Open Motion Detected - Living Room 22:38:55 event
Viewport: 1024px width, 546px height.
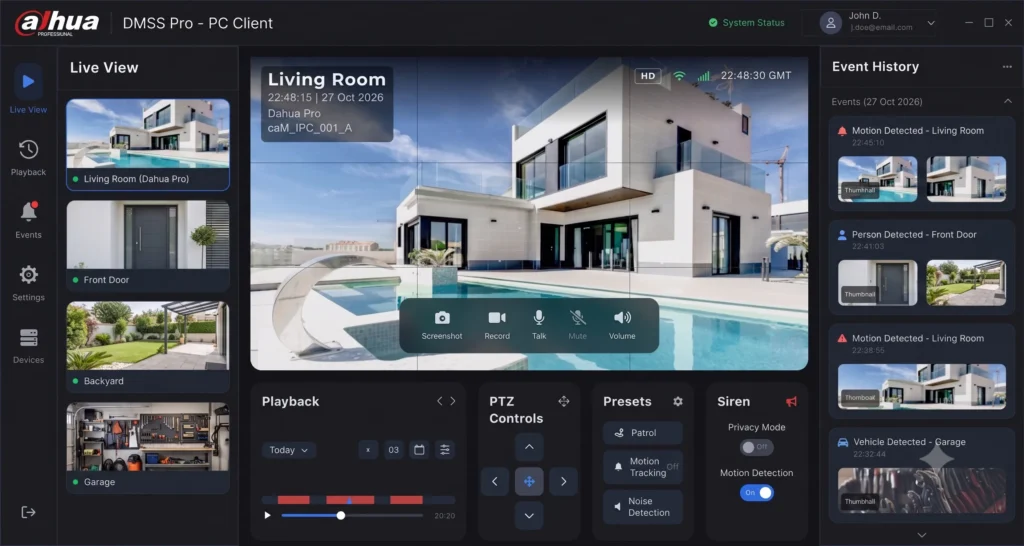coord(921,371)
